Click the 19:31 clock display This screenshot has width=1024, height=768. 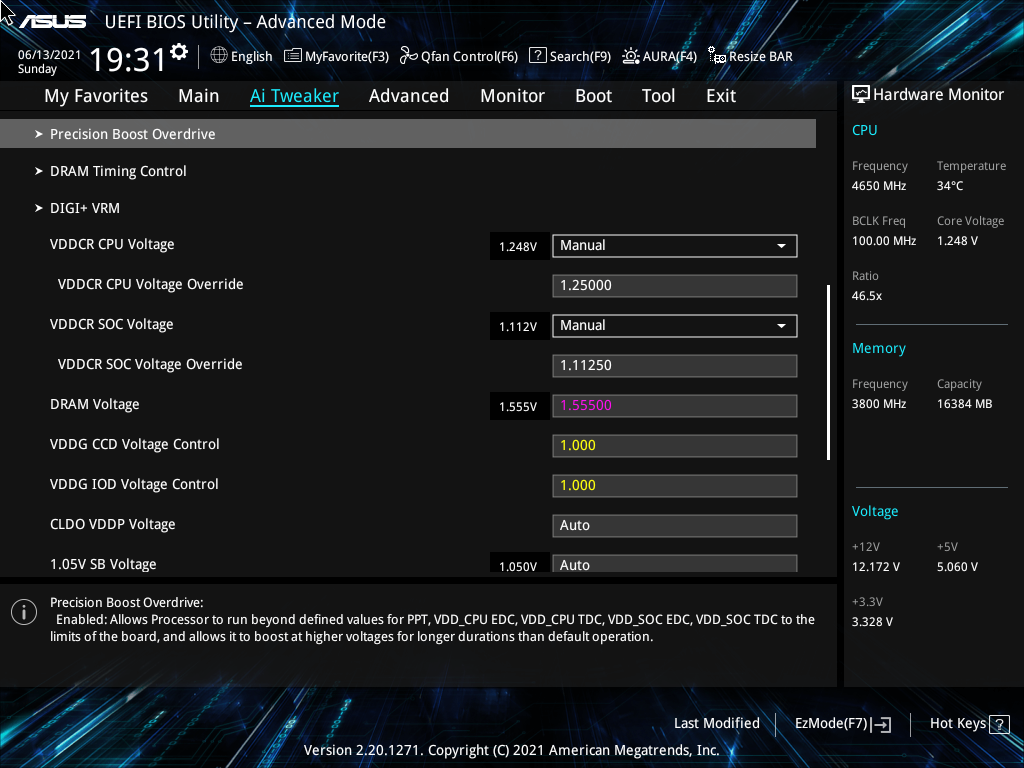tap(128, 59)
